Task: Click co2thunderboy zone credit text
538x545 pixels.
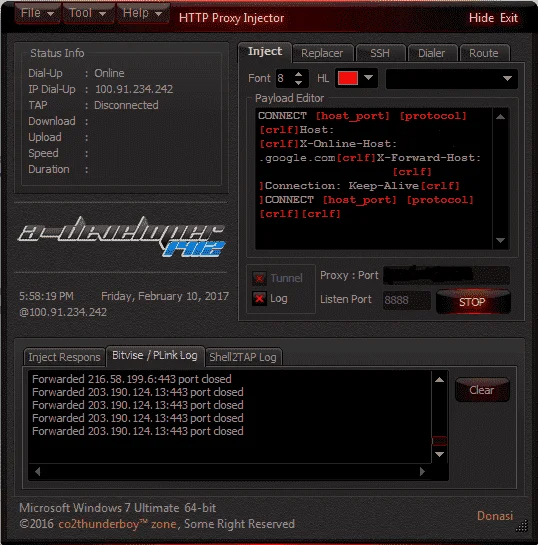Action: pos(117,524)
